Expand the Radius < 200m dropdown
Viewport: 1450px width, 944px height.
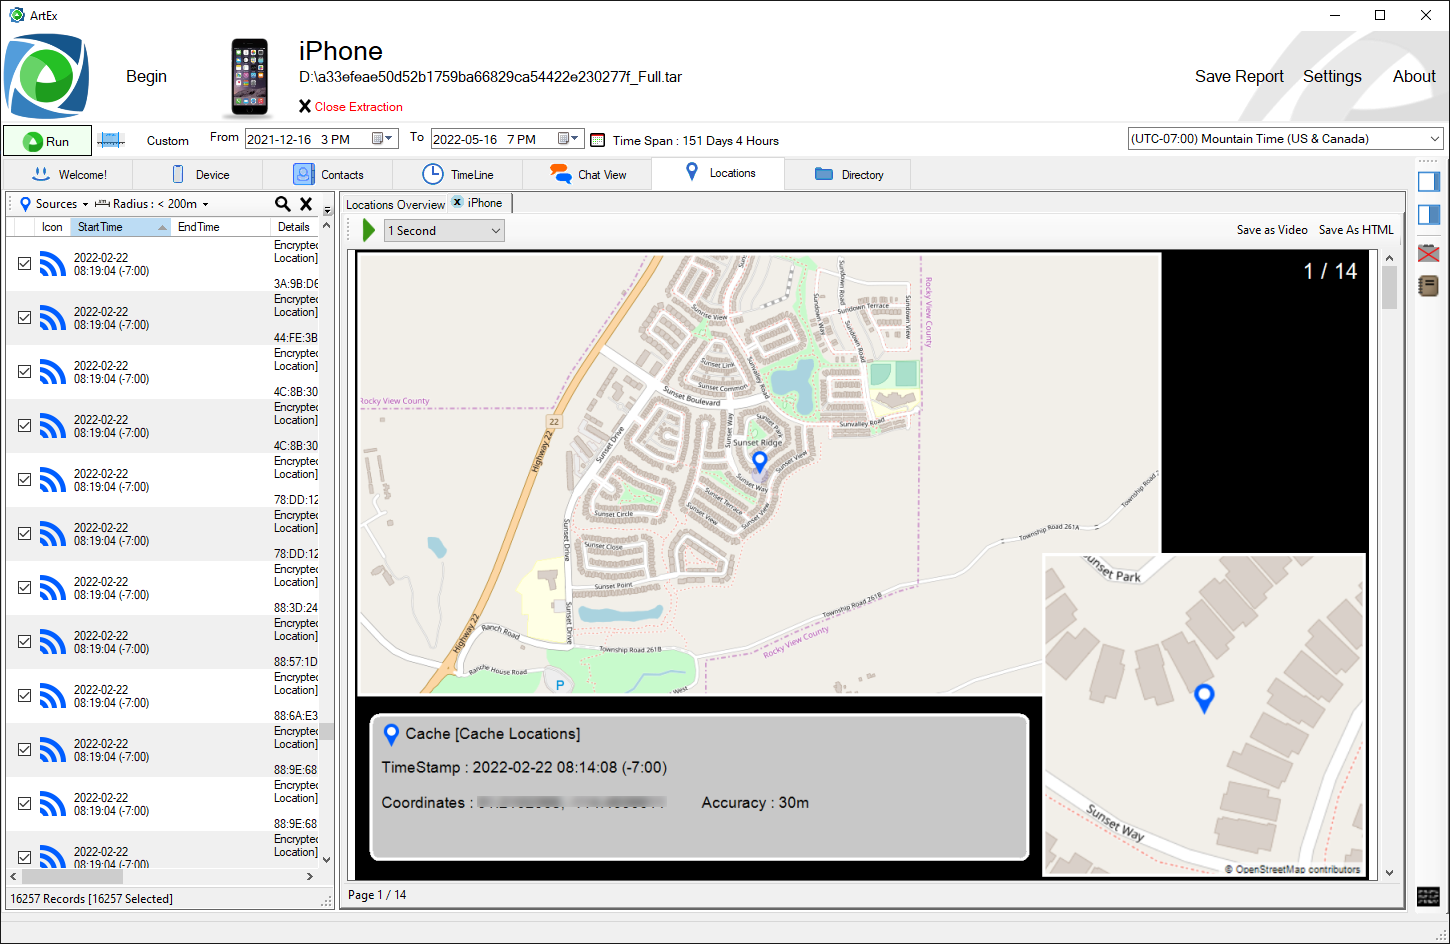152,204
